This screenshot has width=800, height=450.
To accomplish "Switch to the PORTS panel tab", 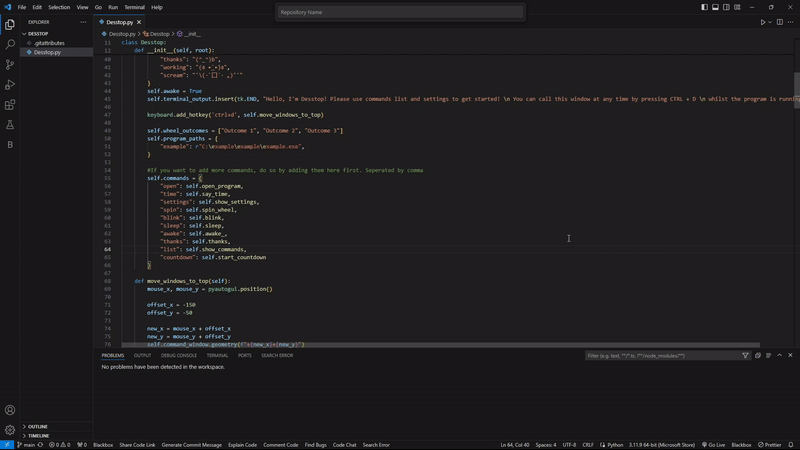I will click(x=244, y=356).
